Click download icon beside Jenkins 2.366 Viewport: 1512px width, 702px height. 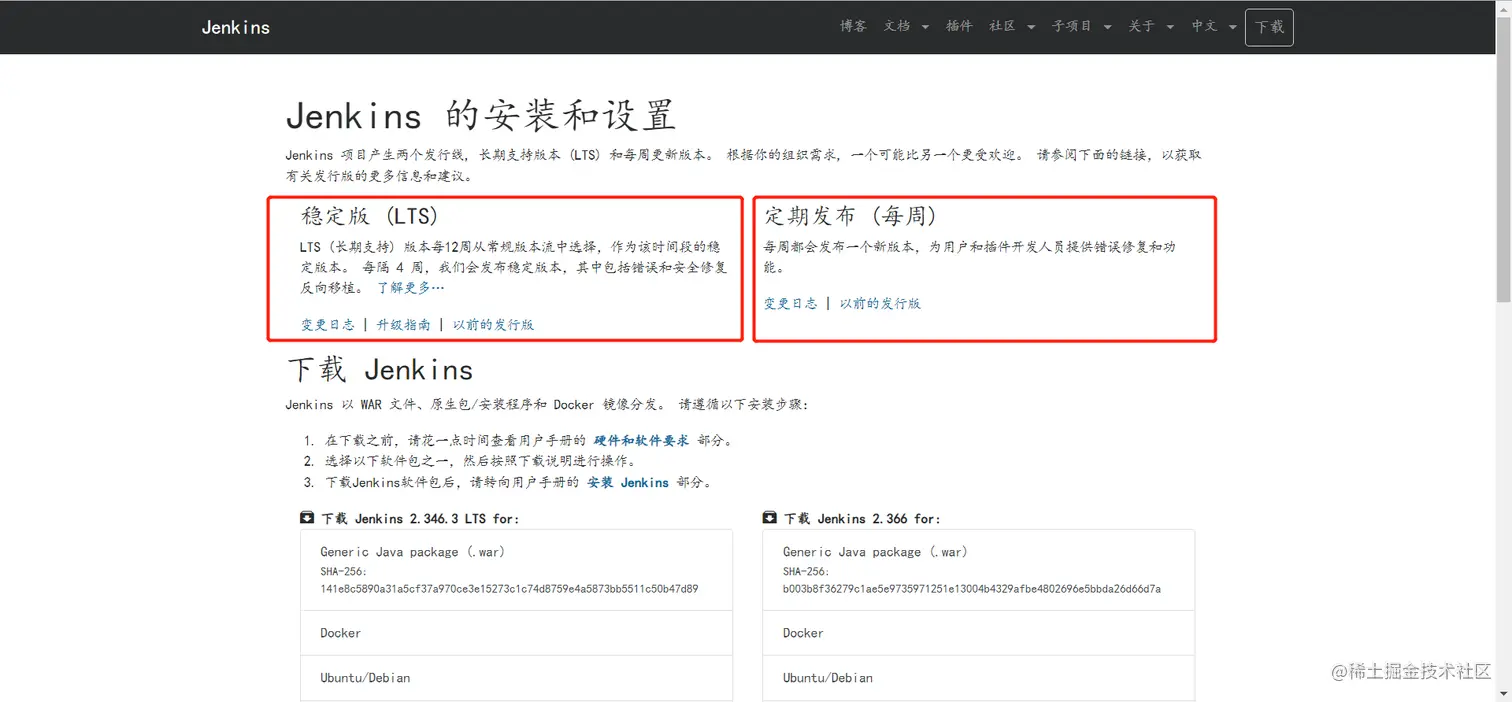770,518
